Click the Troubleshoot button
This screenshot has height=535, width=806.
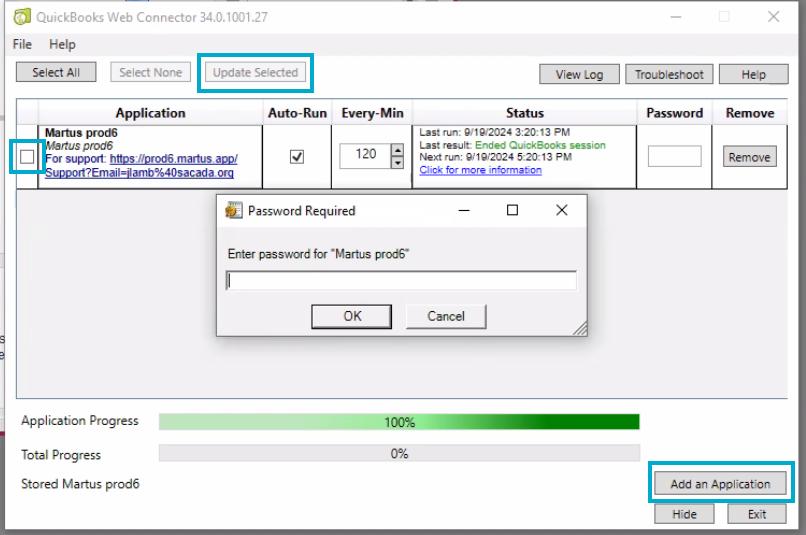click(x=669, y=75)
